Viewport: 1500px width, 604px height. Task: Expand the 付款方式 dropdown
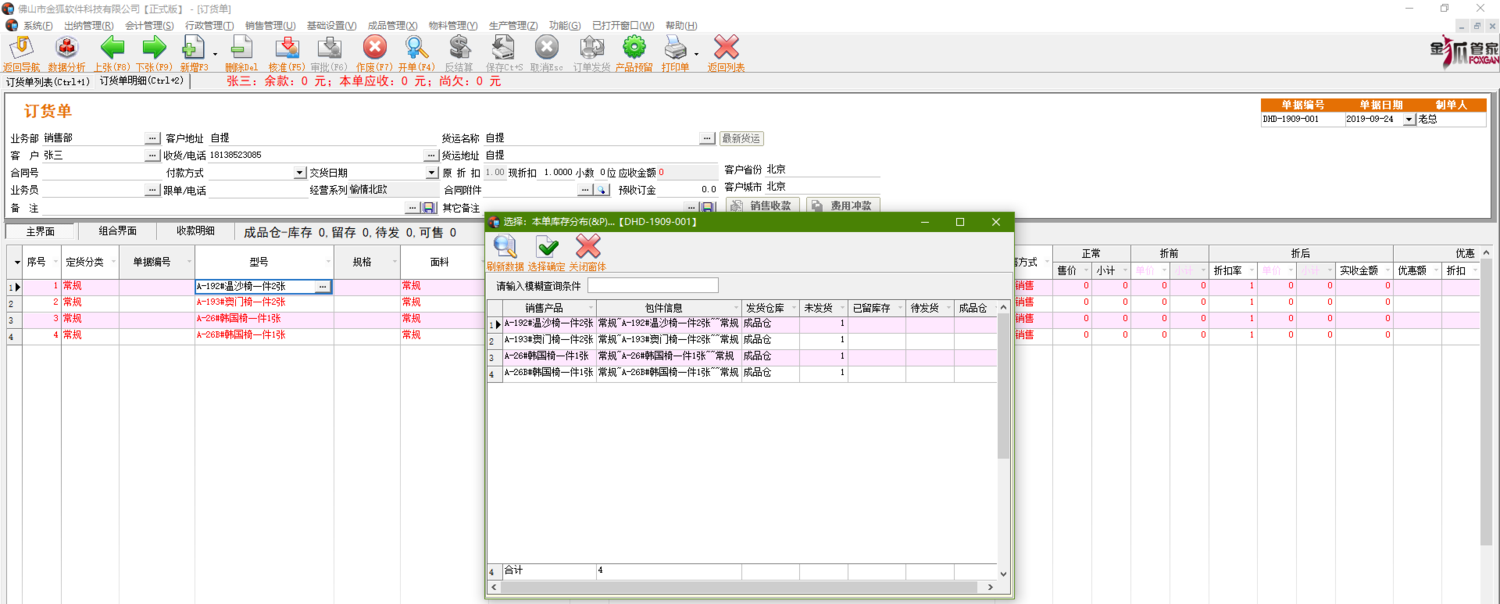[299, 173]
